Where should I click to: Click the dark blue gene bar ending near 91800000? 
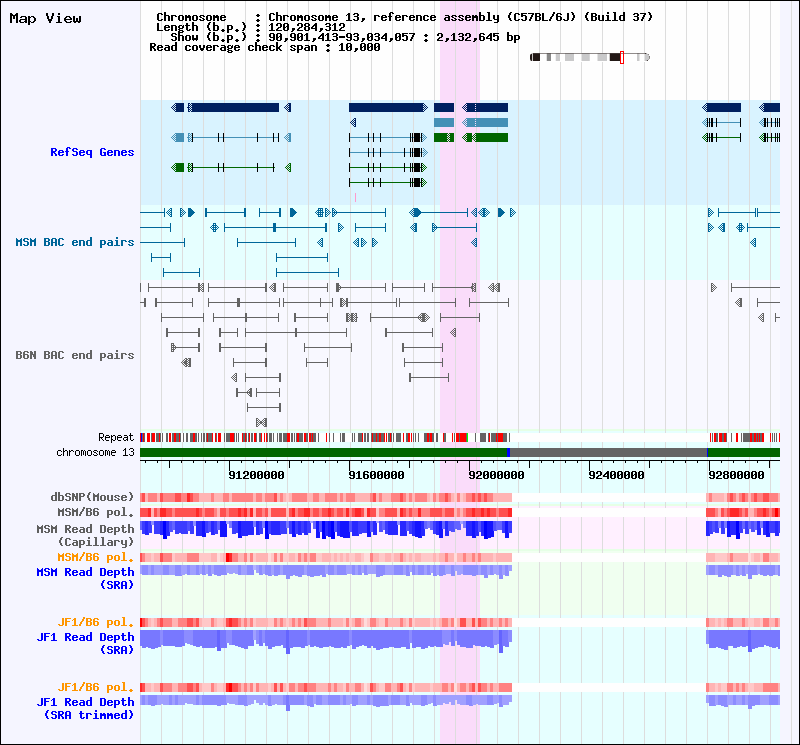pos(388,107)
